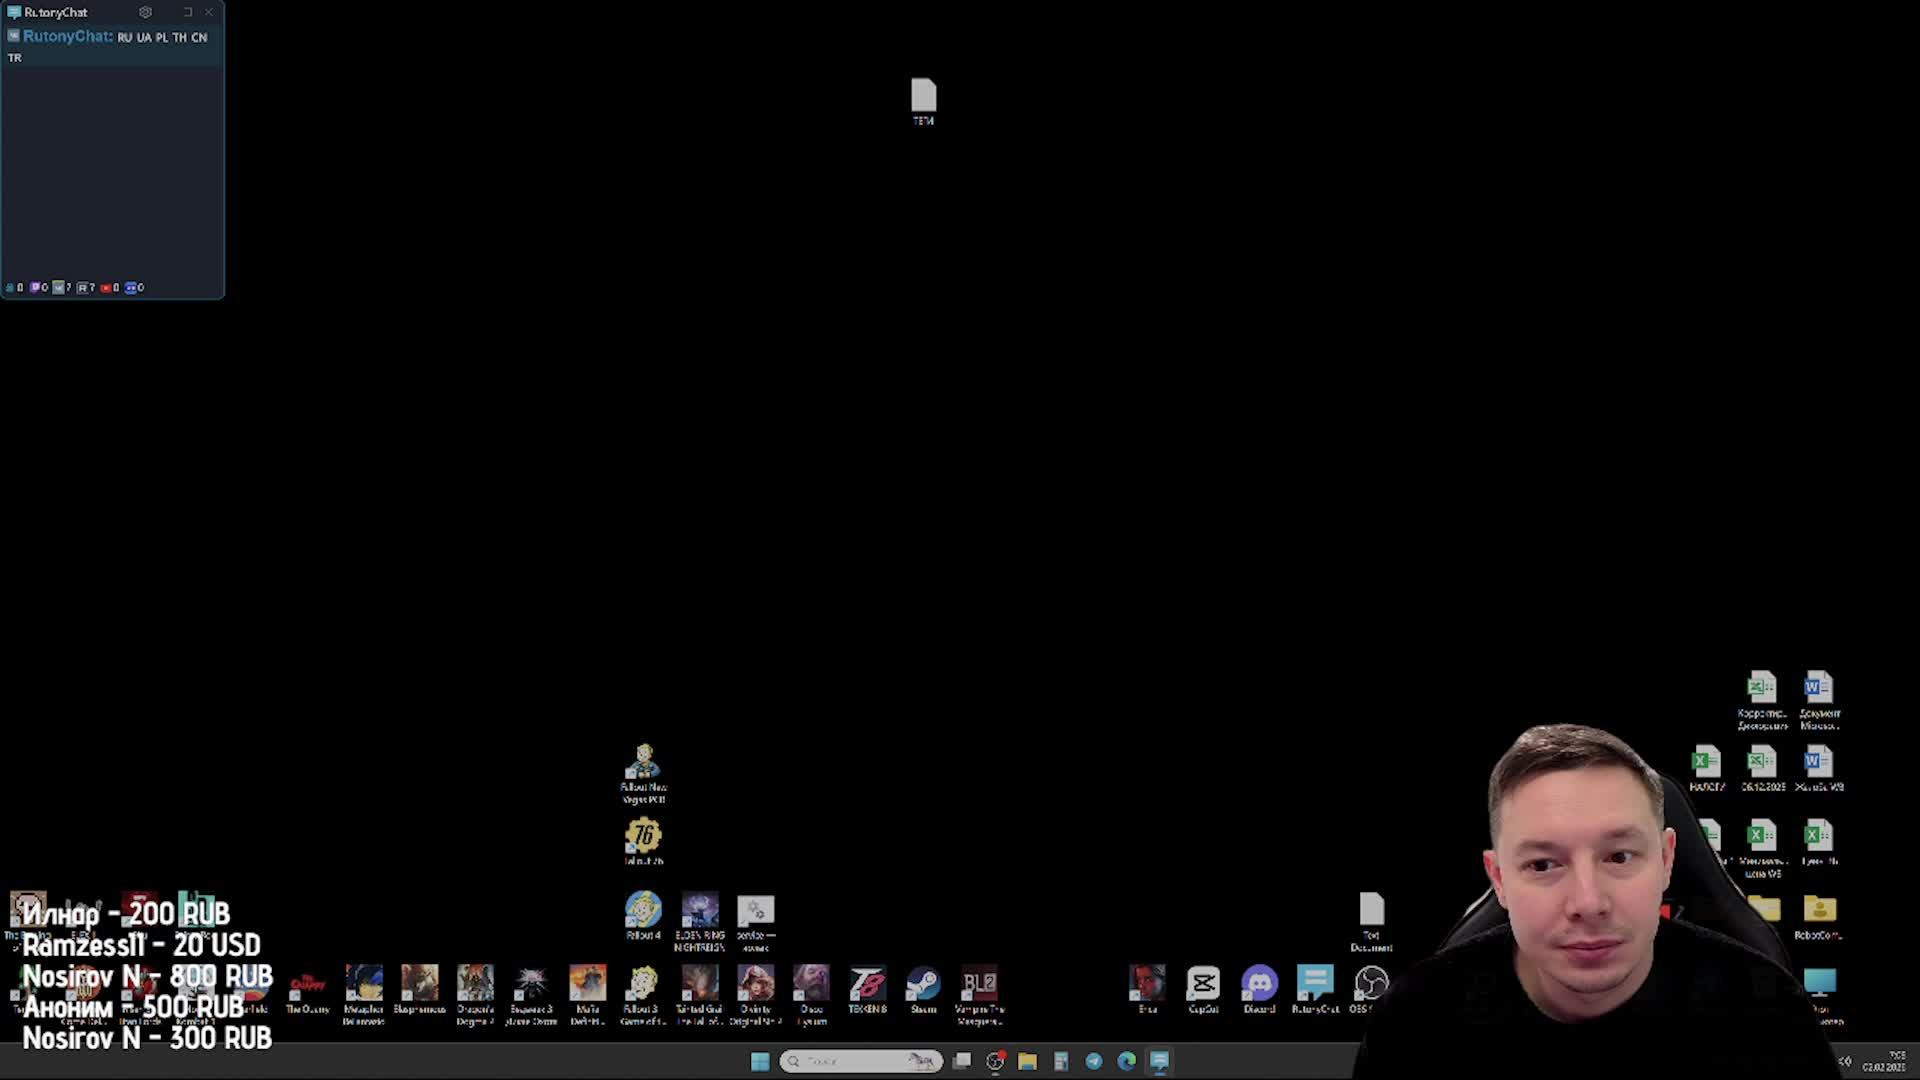Click the YouTube viewer counter icon
1920x1080 pixels.
click(x=106, y=287)
